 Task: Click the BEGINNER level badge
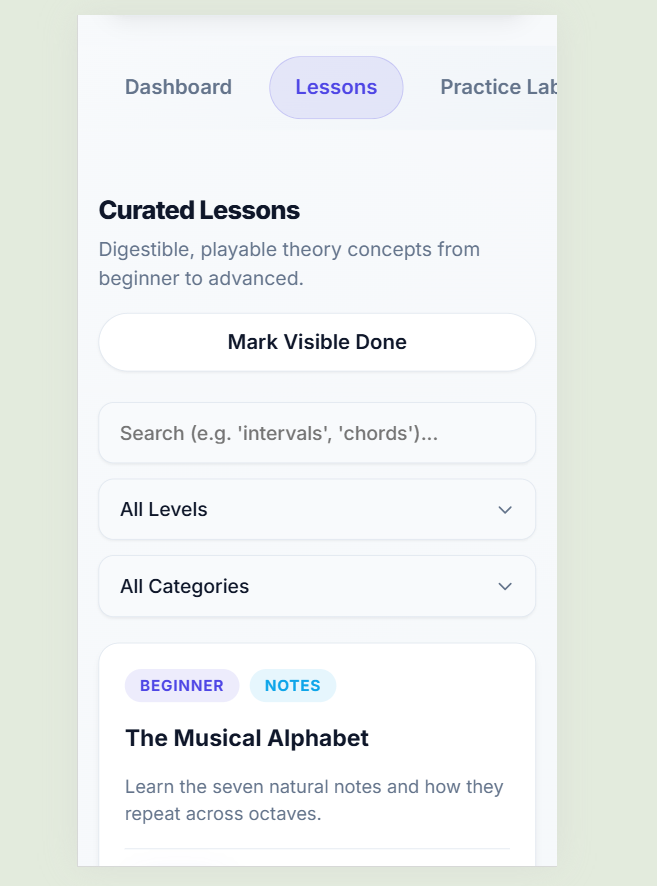(x=182, y=686)
